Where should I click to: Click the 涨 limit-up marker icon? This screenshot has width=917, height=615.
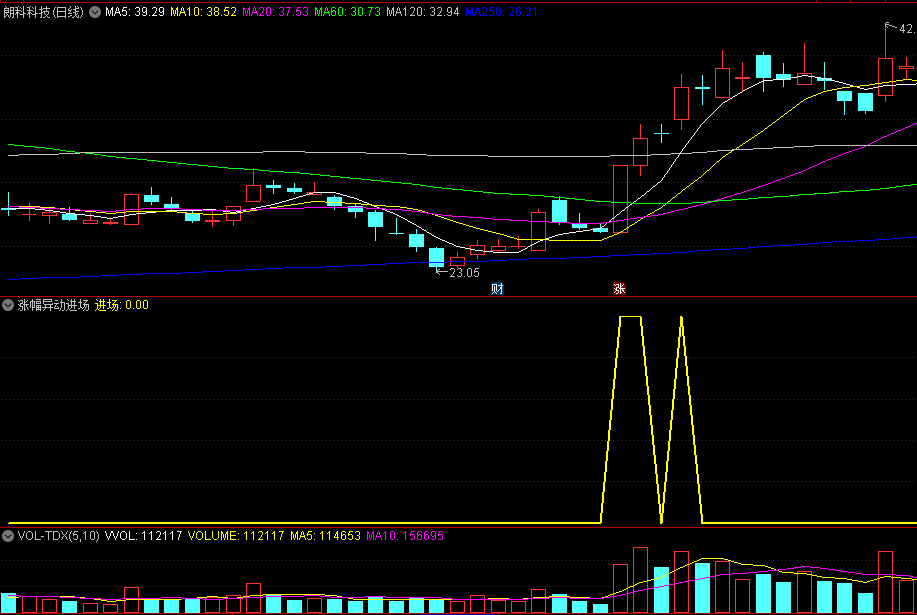[x=619, y=289]
